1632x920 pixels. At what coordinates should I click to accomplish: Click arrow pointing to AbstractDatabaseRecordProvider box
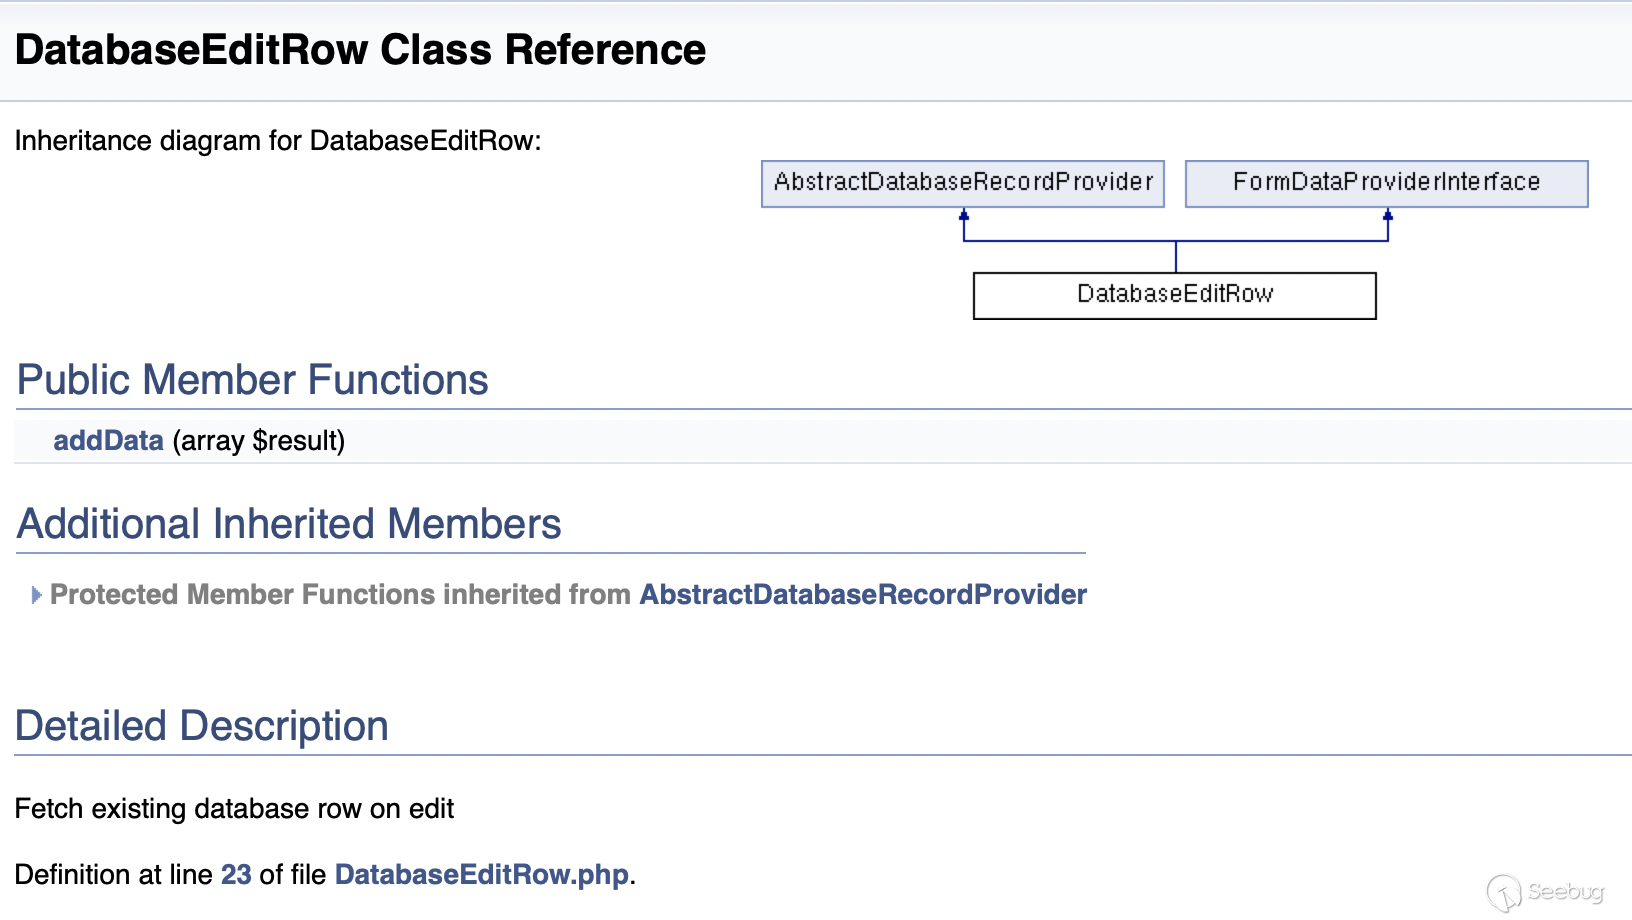(x=964, y=214)
